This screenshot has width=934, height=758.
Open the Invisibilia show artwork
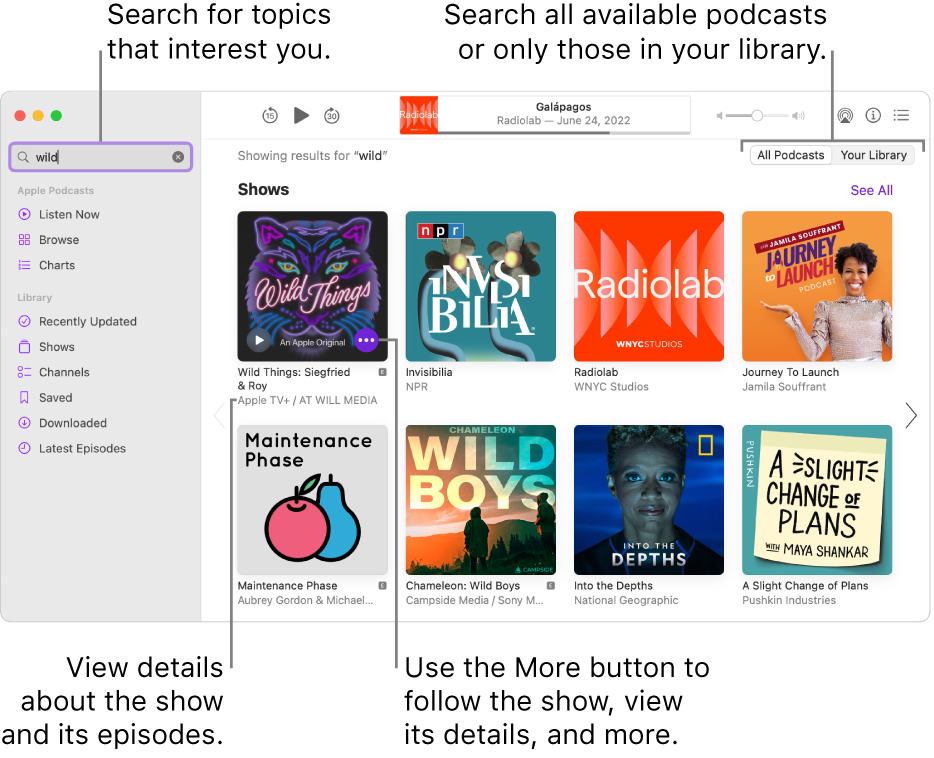[481, 286]
